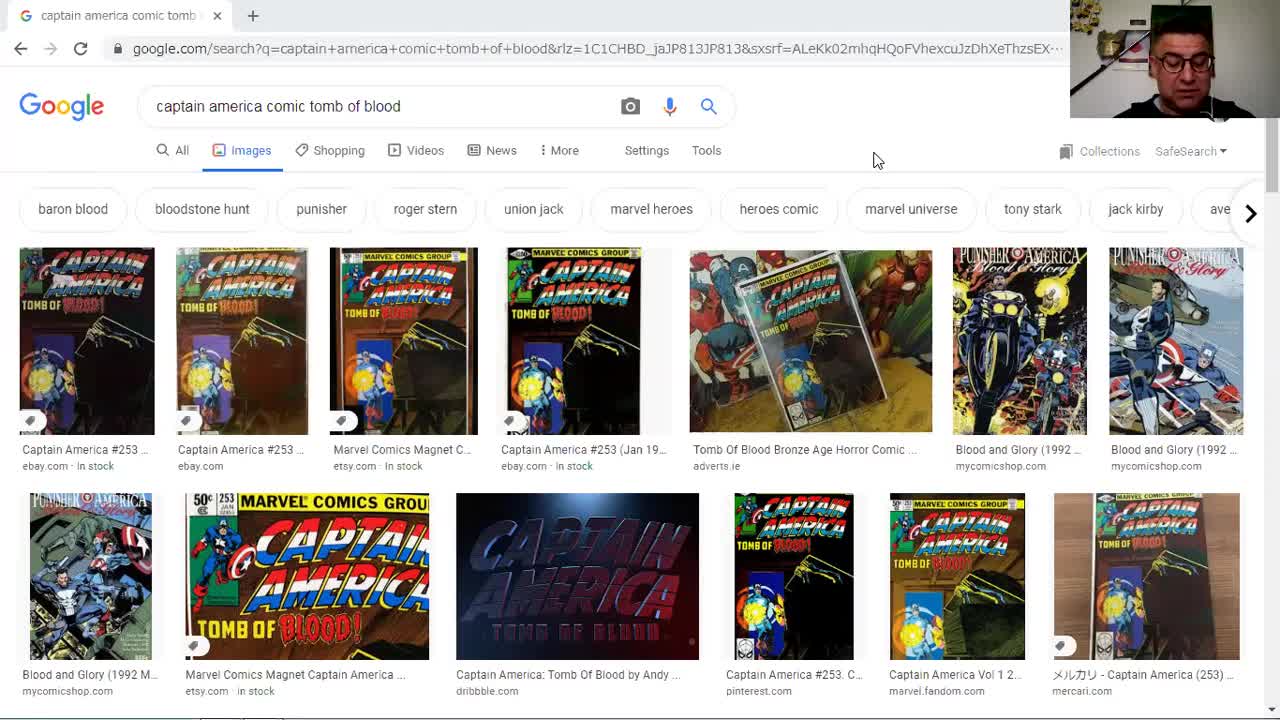Open the Captain America #253 (Jan 19... image
This screenshot has height=720, width=1280.
pos(574,341)
